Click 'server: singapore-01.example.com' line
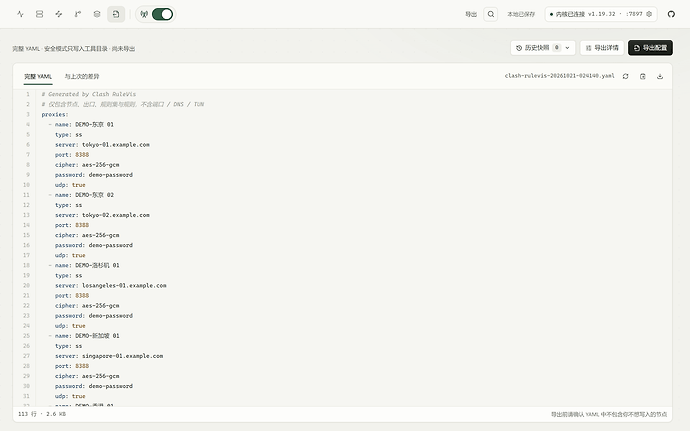The width and height of the screenshot is (690, 431). (109, 356)
